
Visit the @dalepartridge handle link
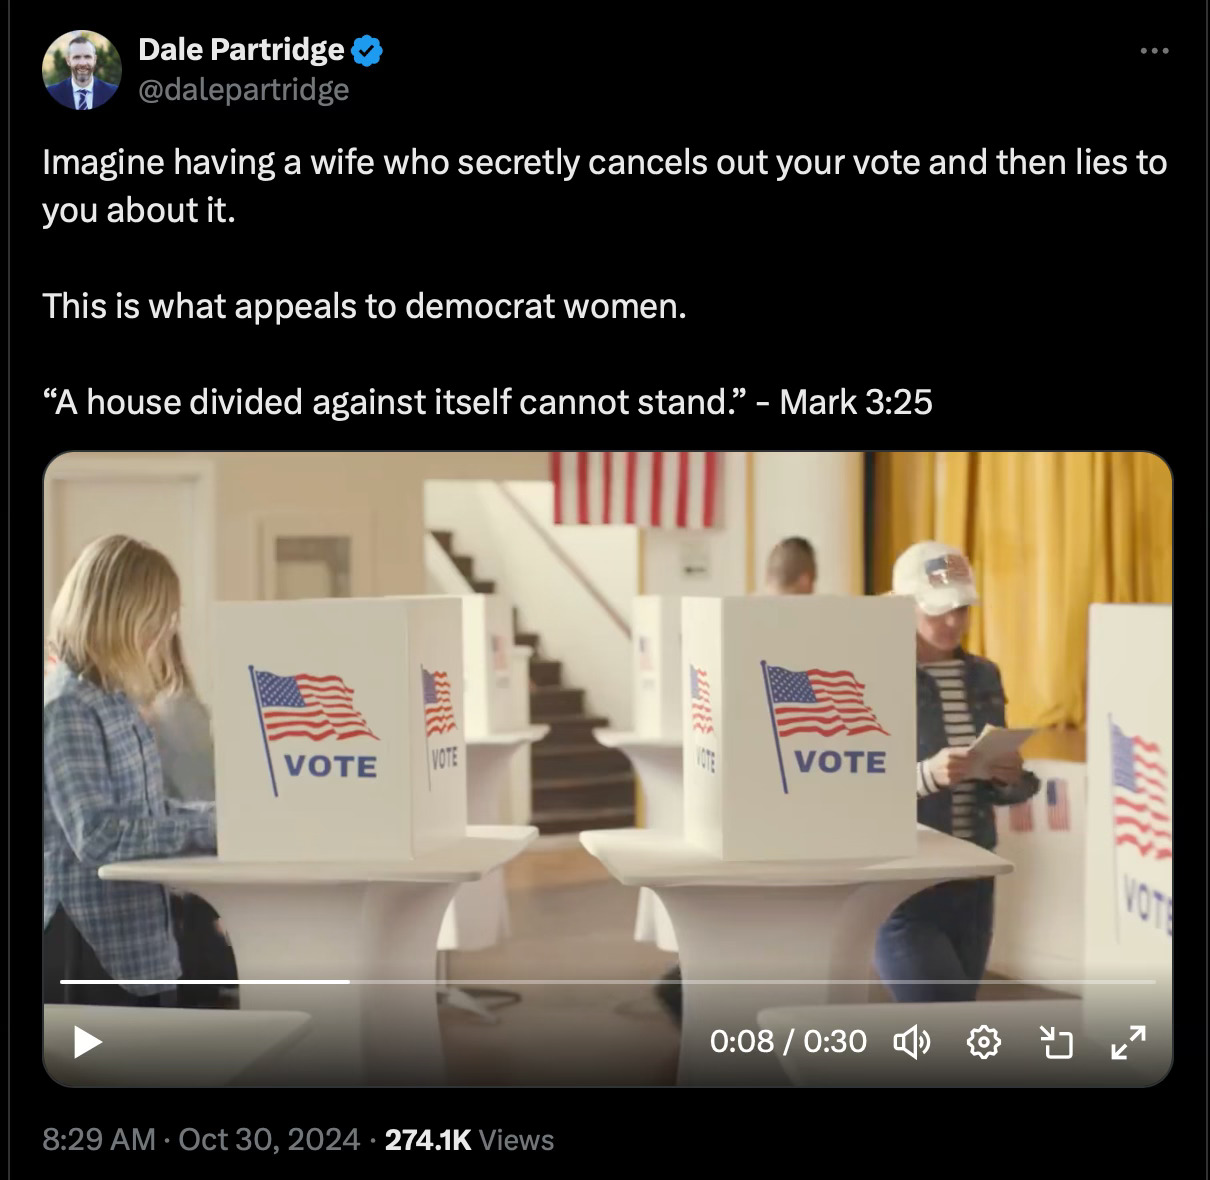pyautogui.click(x=243, y=89)
